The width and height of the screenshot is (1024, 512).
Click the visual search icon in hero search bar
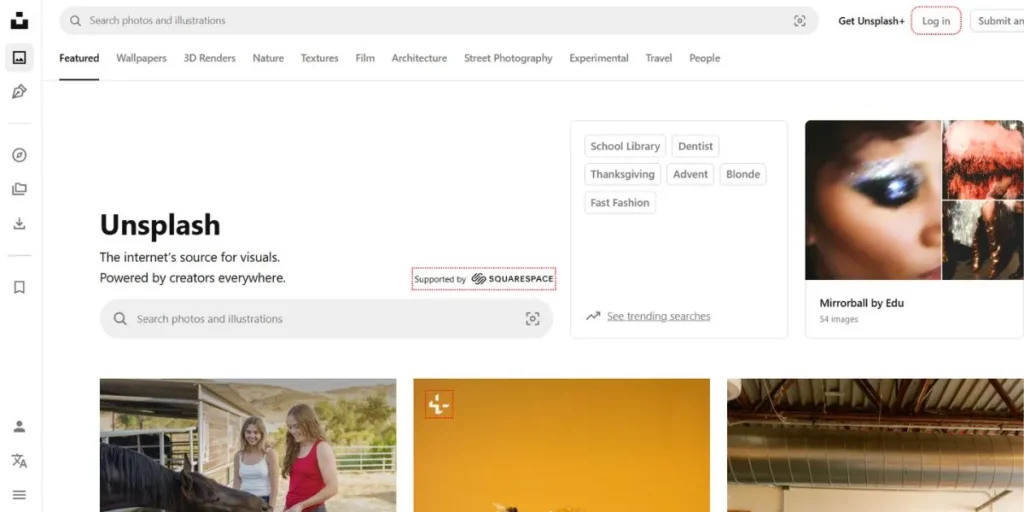[532, 319]
